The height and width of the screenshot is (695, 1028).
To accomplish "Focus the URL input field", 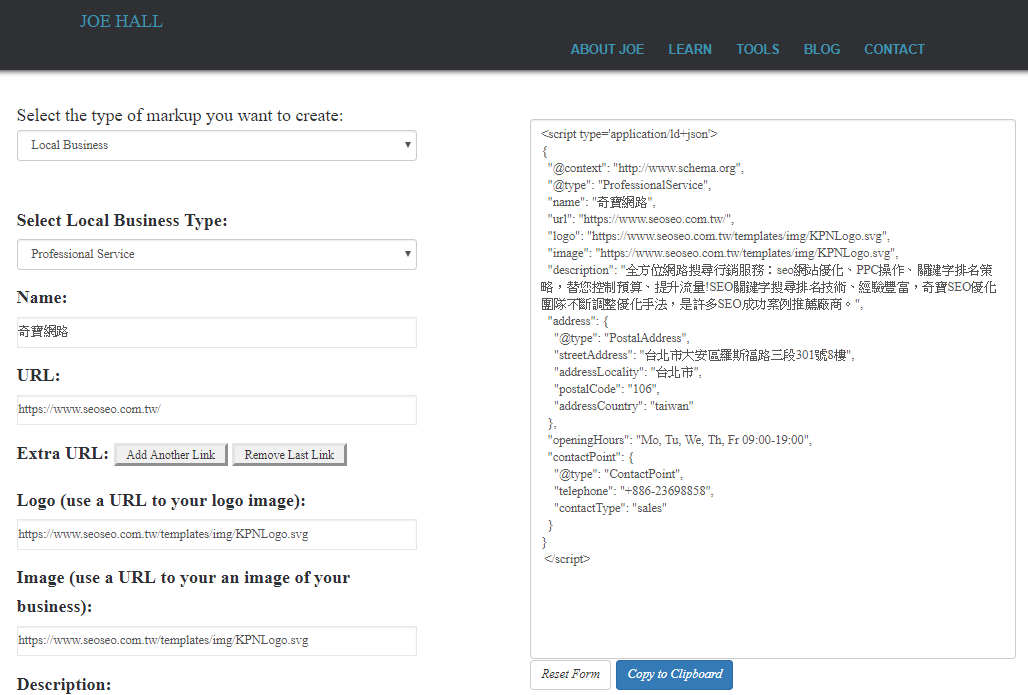I will point(217,410).
